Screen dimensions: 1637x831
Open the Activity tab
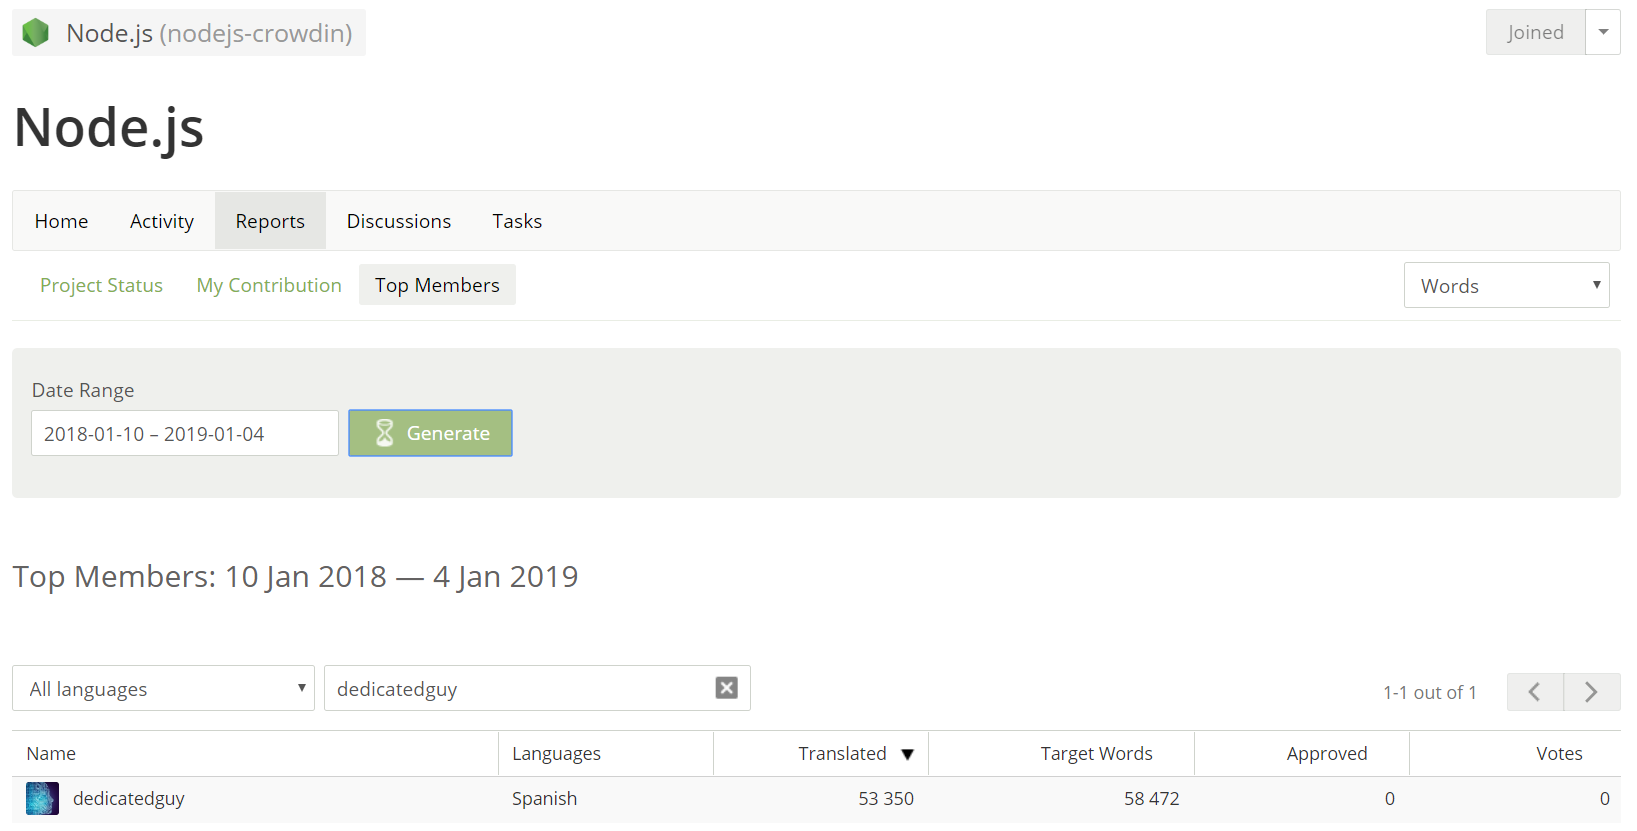[x=162, y=221]
